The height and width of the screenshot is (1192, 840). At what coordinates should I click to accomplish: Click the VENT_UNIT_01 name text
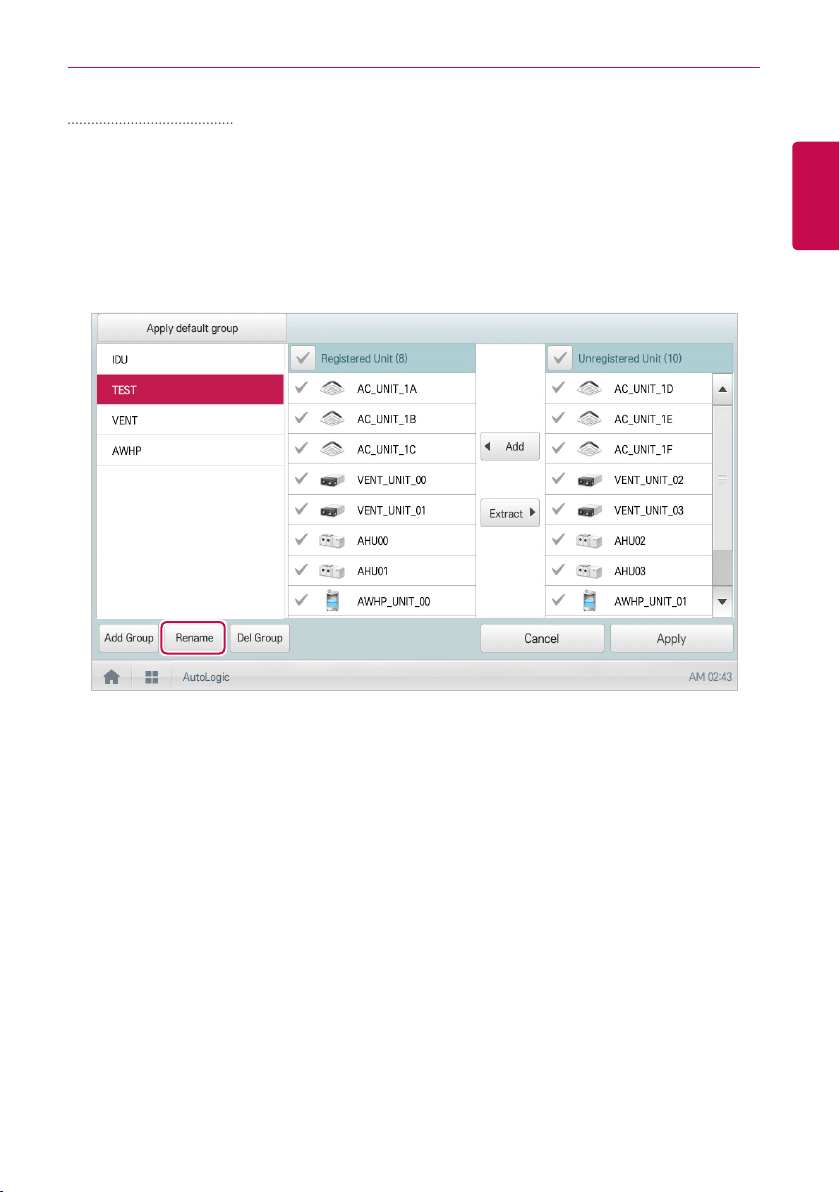coord(391,510)
